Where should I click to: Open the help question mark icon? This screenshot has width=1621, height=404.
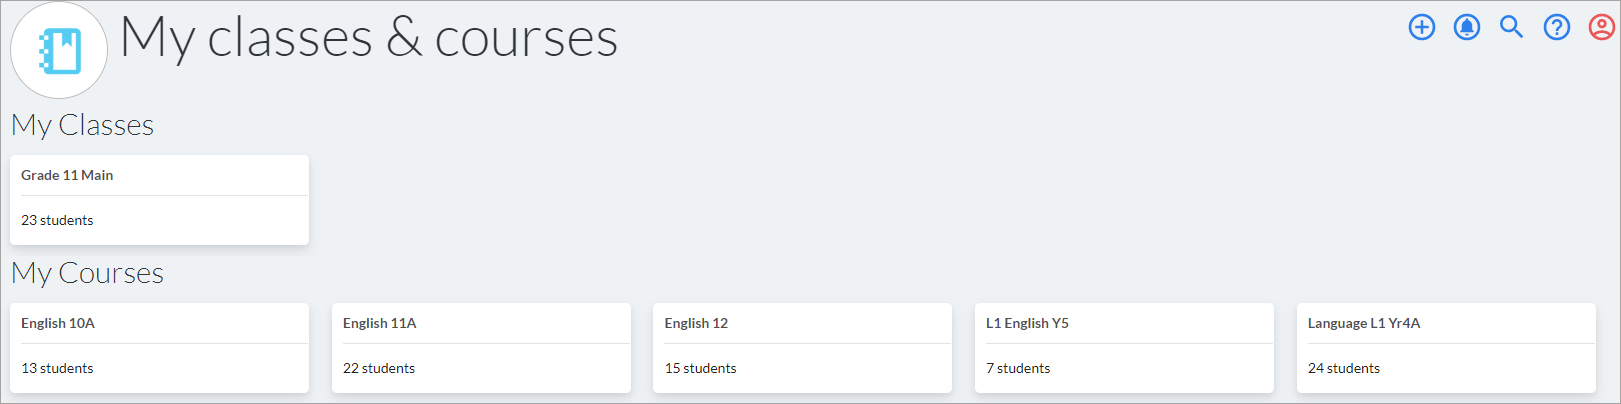1556,27
